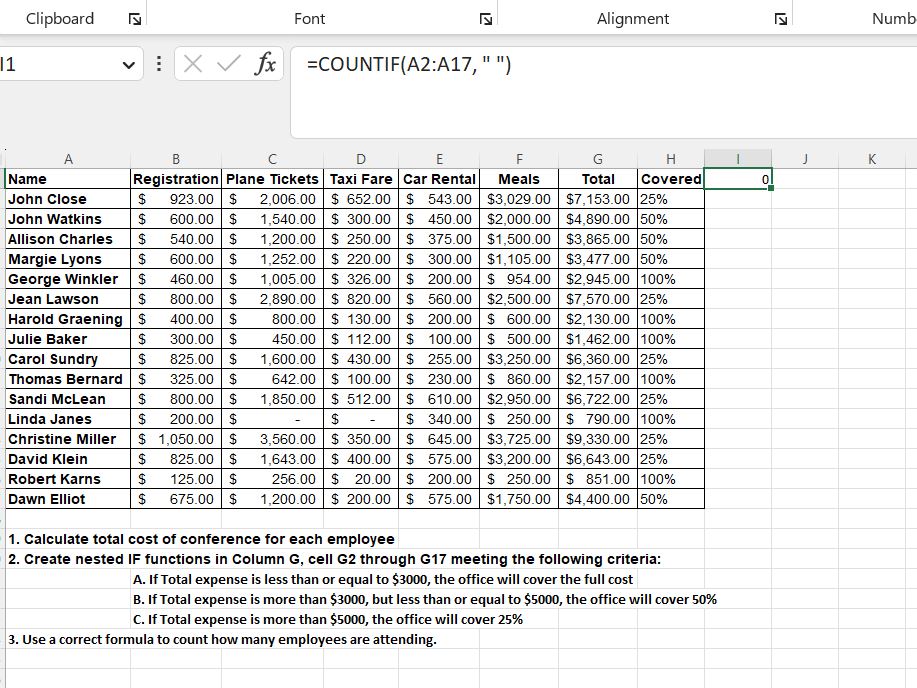Click the Alignment group label on the ribbon
917x688 pixels.
[x=632, y=17]
